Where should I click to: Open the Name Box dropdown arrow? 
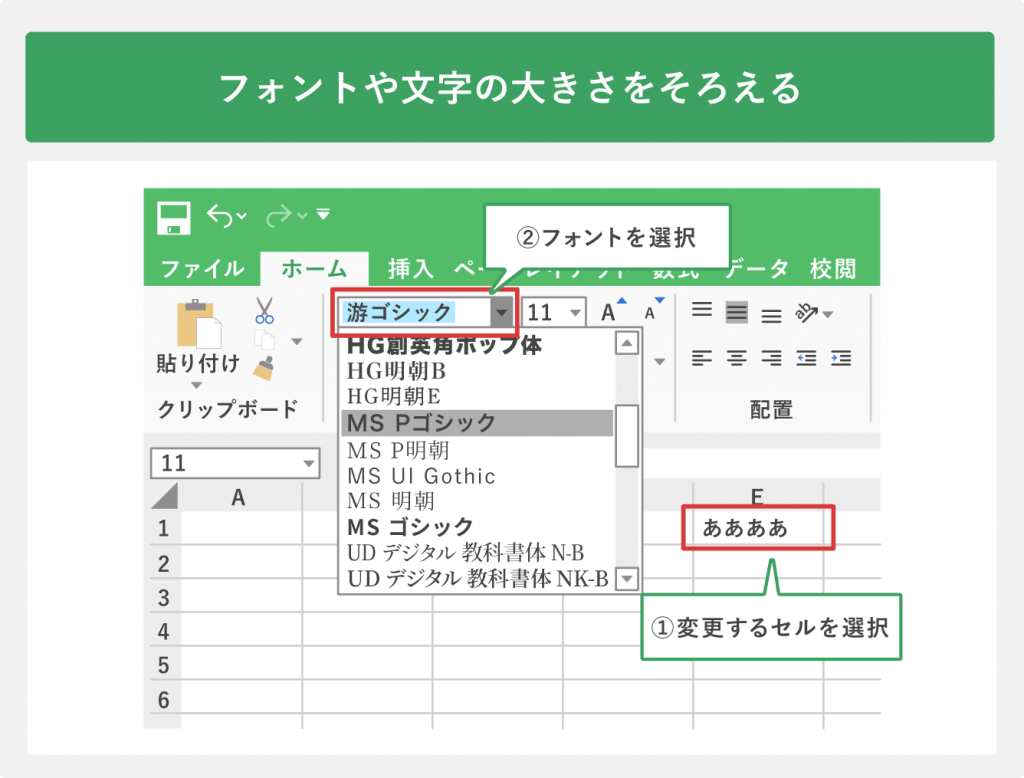309,464
